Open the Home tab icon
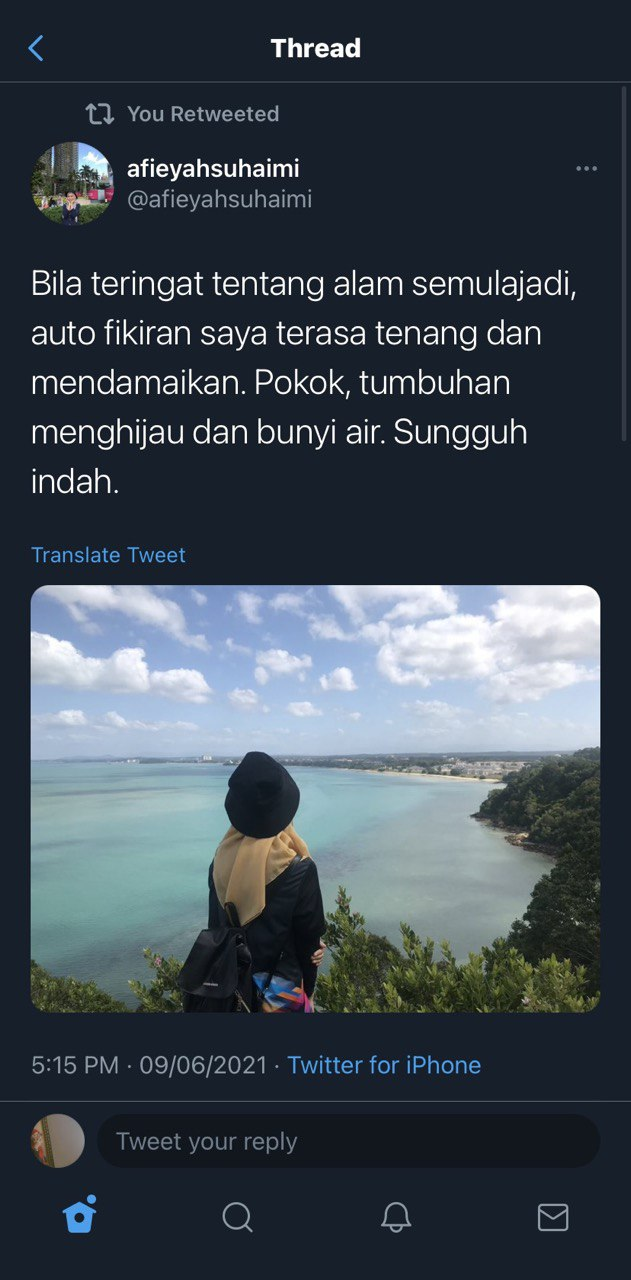Image resolution: width=631 pixels, height=1280 pixels. 80,1216
